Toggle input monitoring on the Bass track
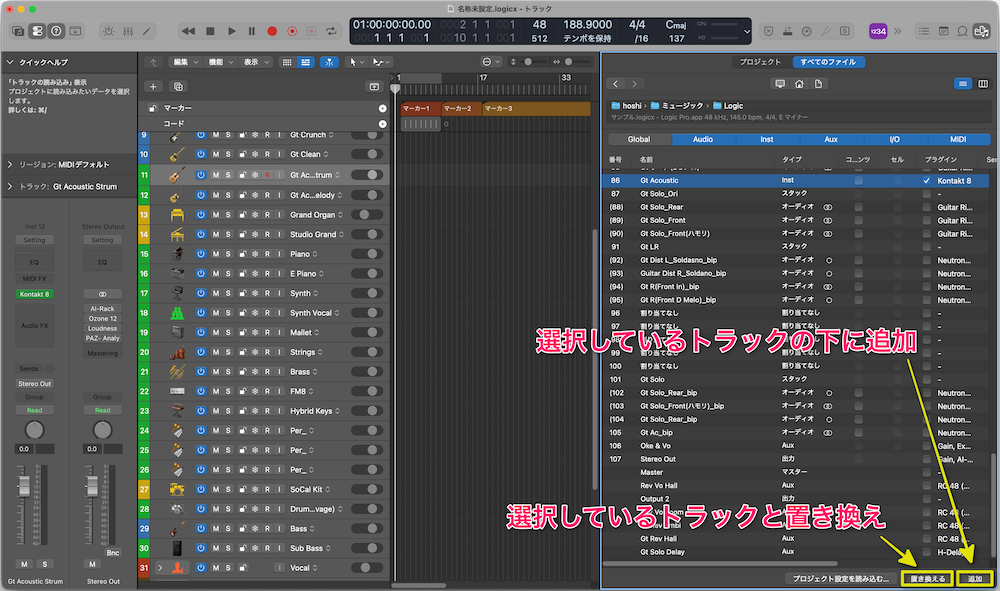 (x=279, y=529)
